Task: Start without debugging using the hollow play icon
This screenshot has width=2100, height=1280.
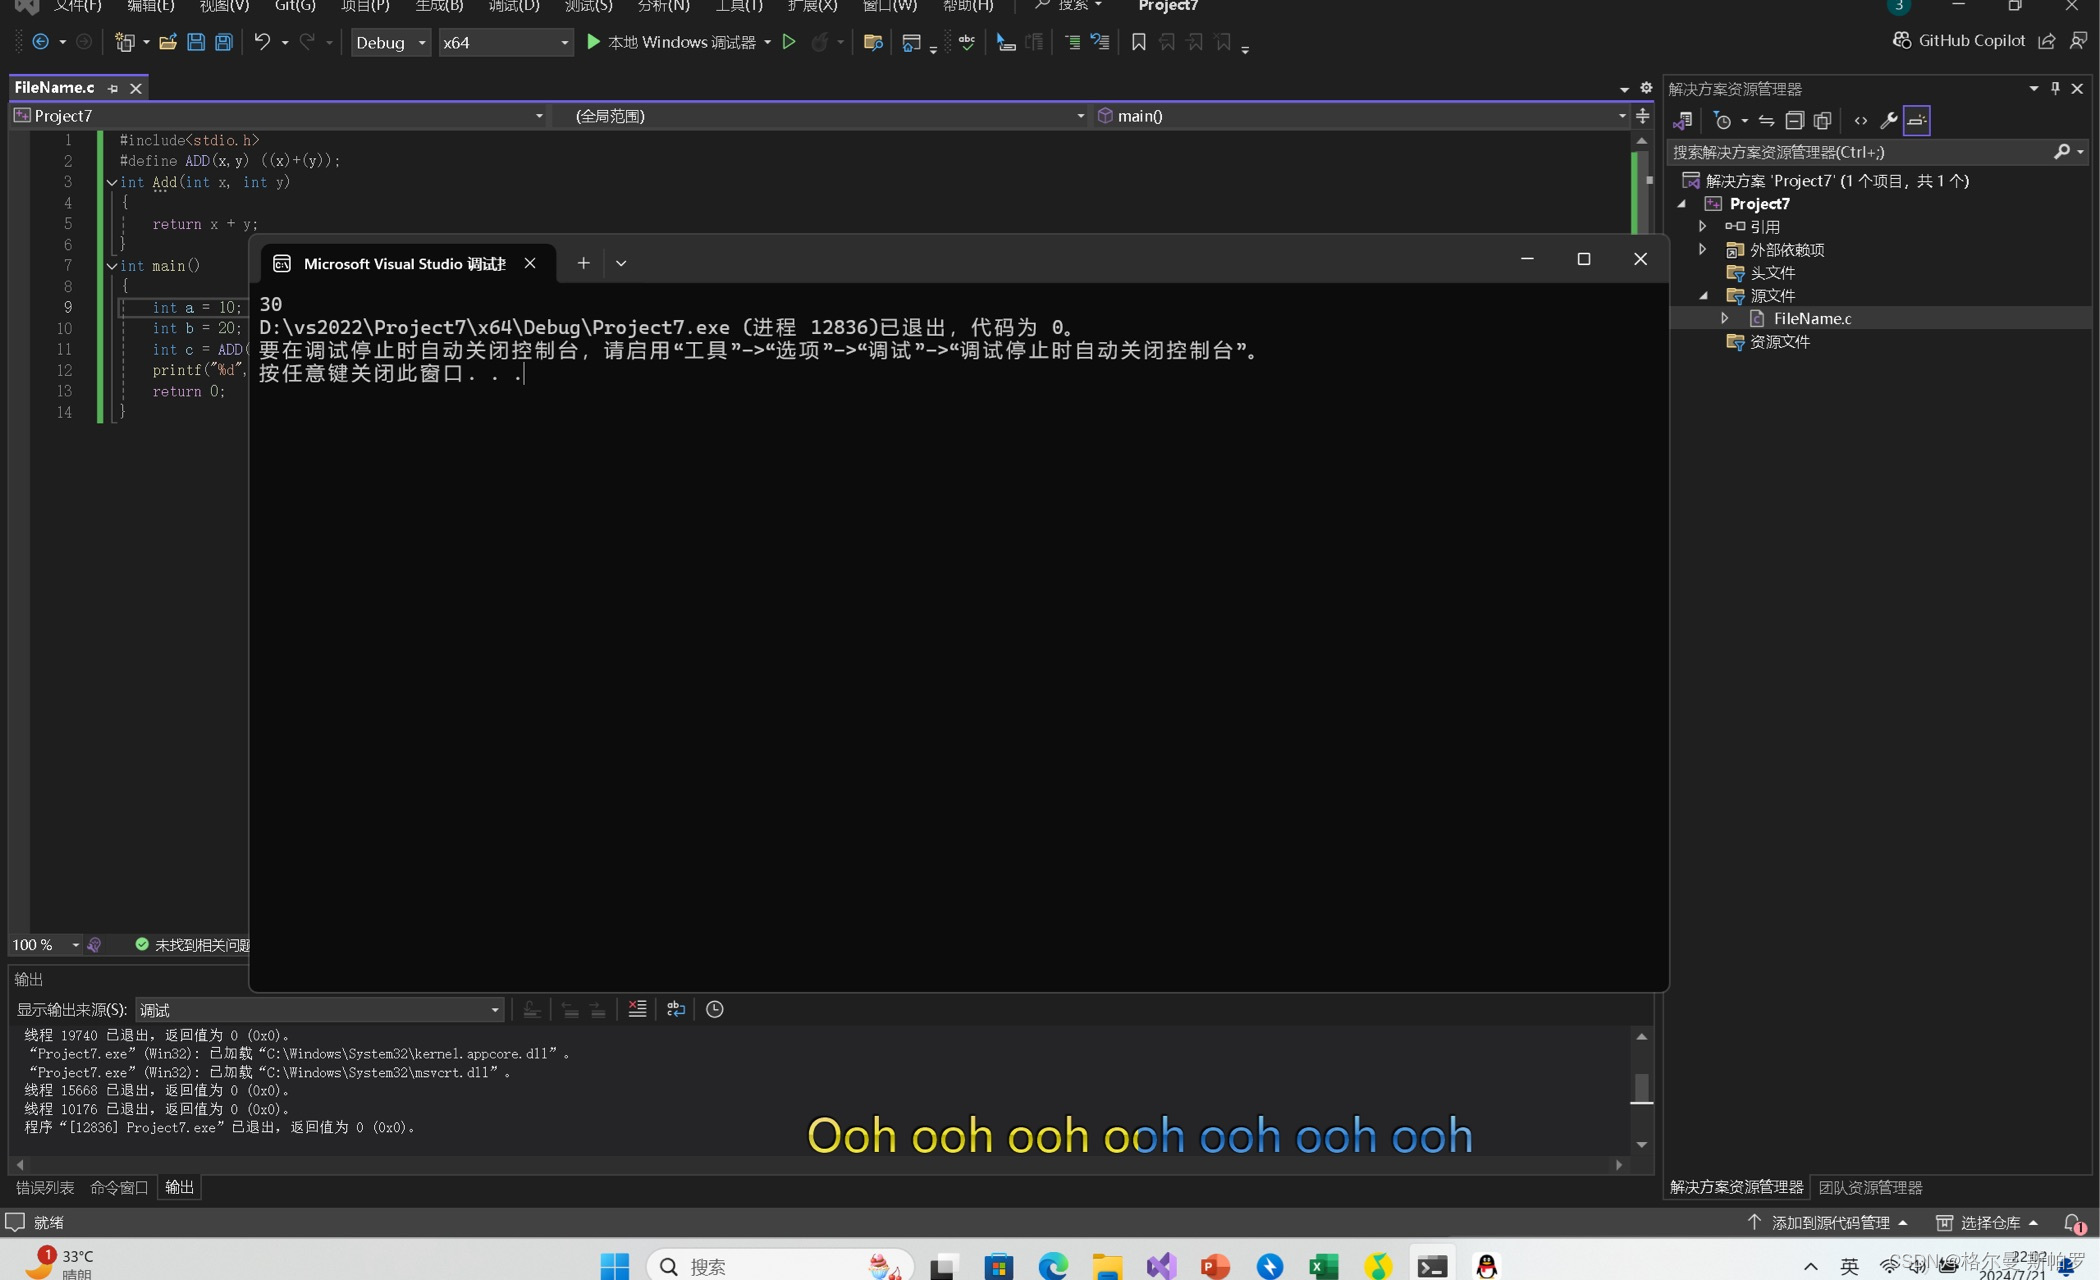Action: coord(789,42)
